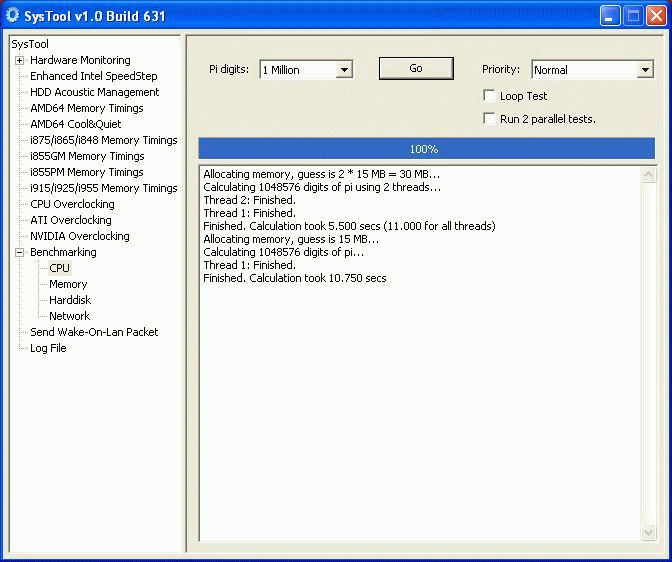Viewport: 672px width, 562px height.
Task: Open i855PM Memory Timings
Action: [87, 172]
